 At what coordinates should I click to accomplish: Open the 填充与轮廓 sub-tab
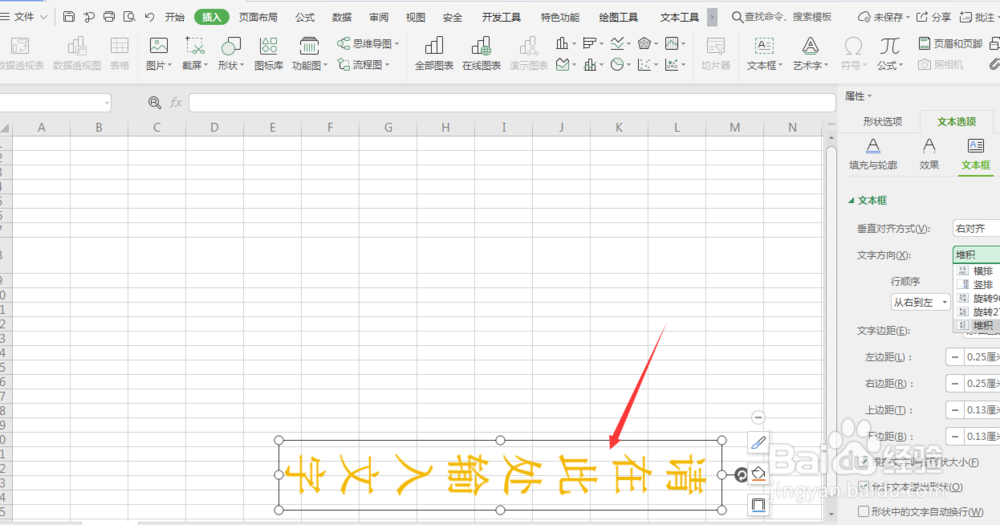click(x=873, y=154)
